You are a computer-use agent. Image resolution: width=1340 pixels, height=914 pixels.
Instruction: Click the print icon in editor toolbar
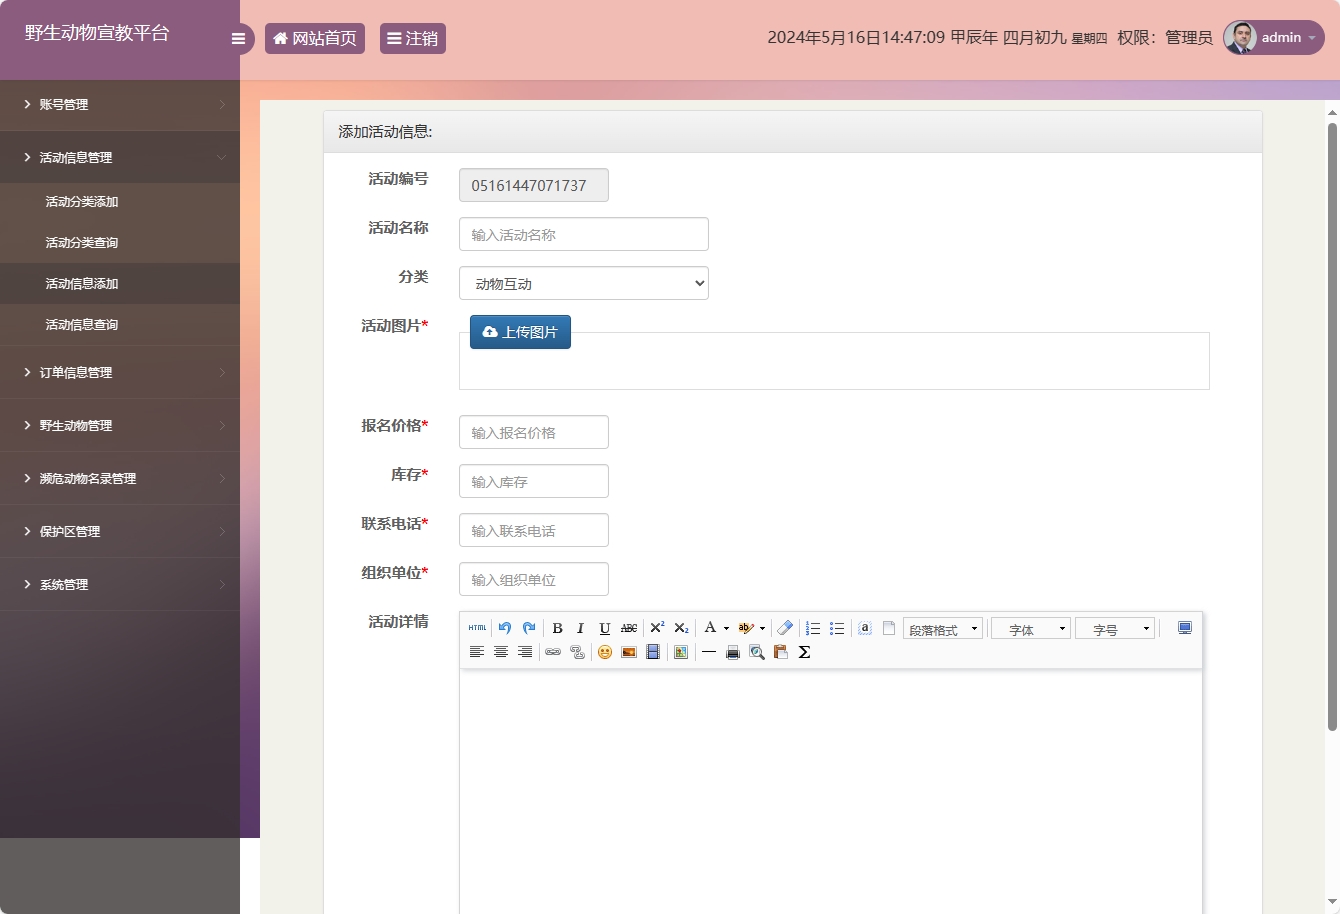pos(733,652)
